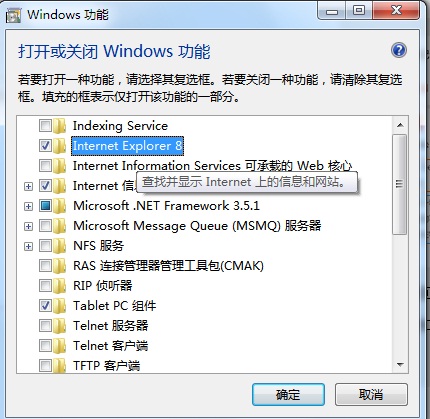Expand the NFS 服务 tree node
430x419 pixels.
pos(29,246)
